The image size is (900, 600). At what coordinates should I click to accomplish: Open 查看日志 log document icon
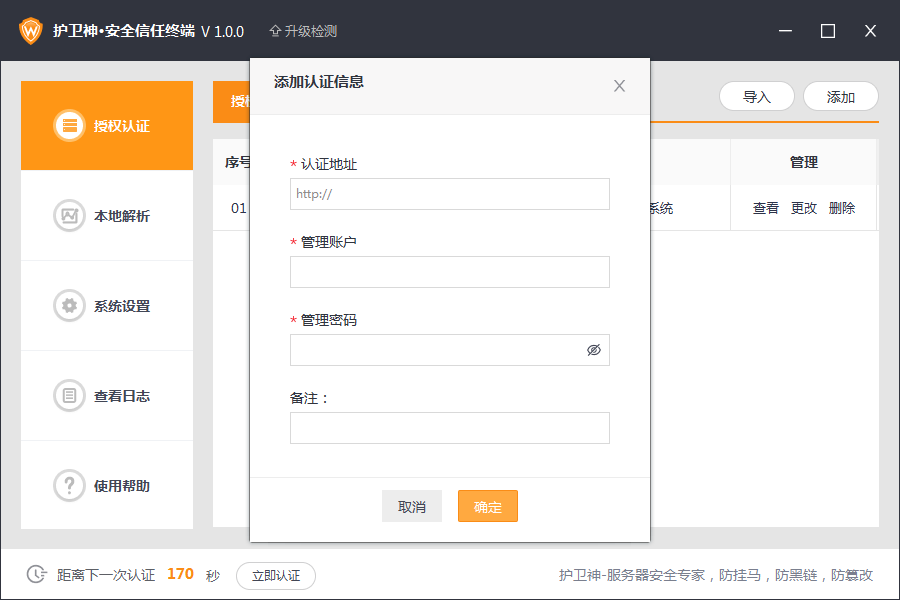tap(69, 396)
